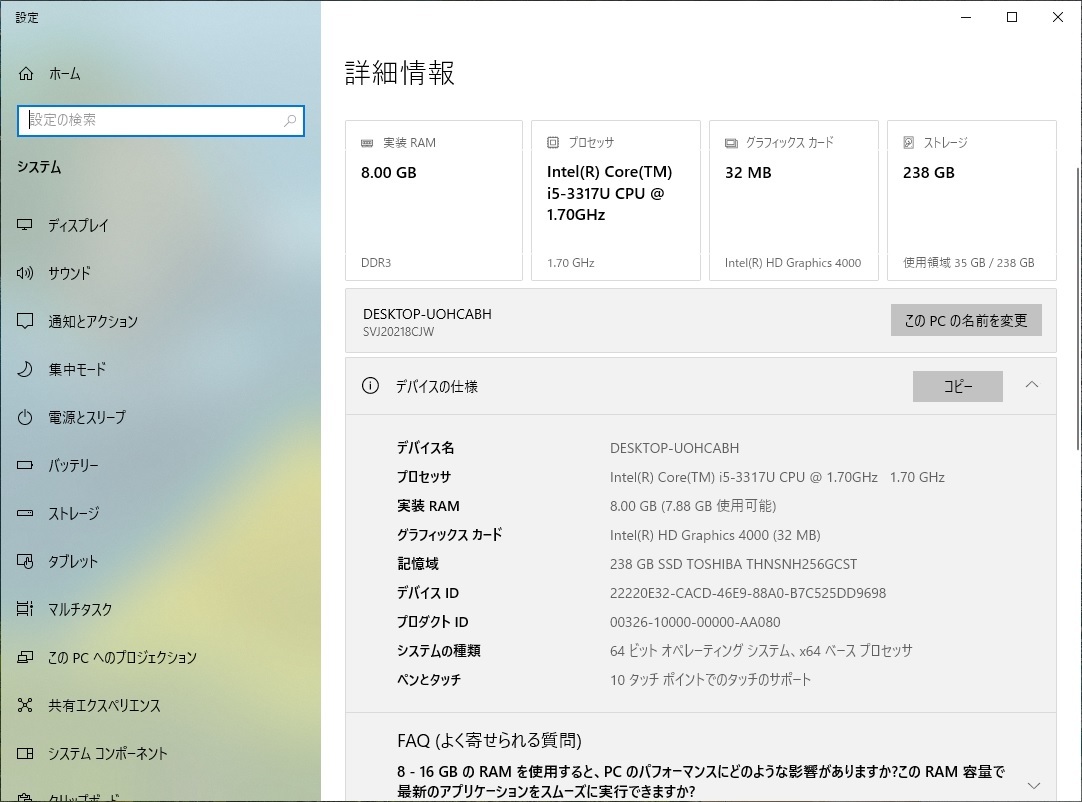Image resolution: width=1082 pixels, height=802 pixels.
Task: Click the System components icon
Action: (25, 753)
